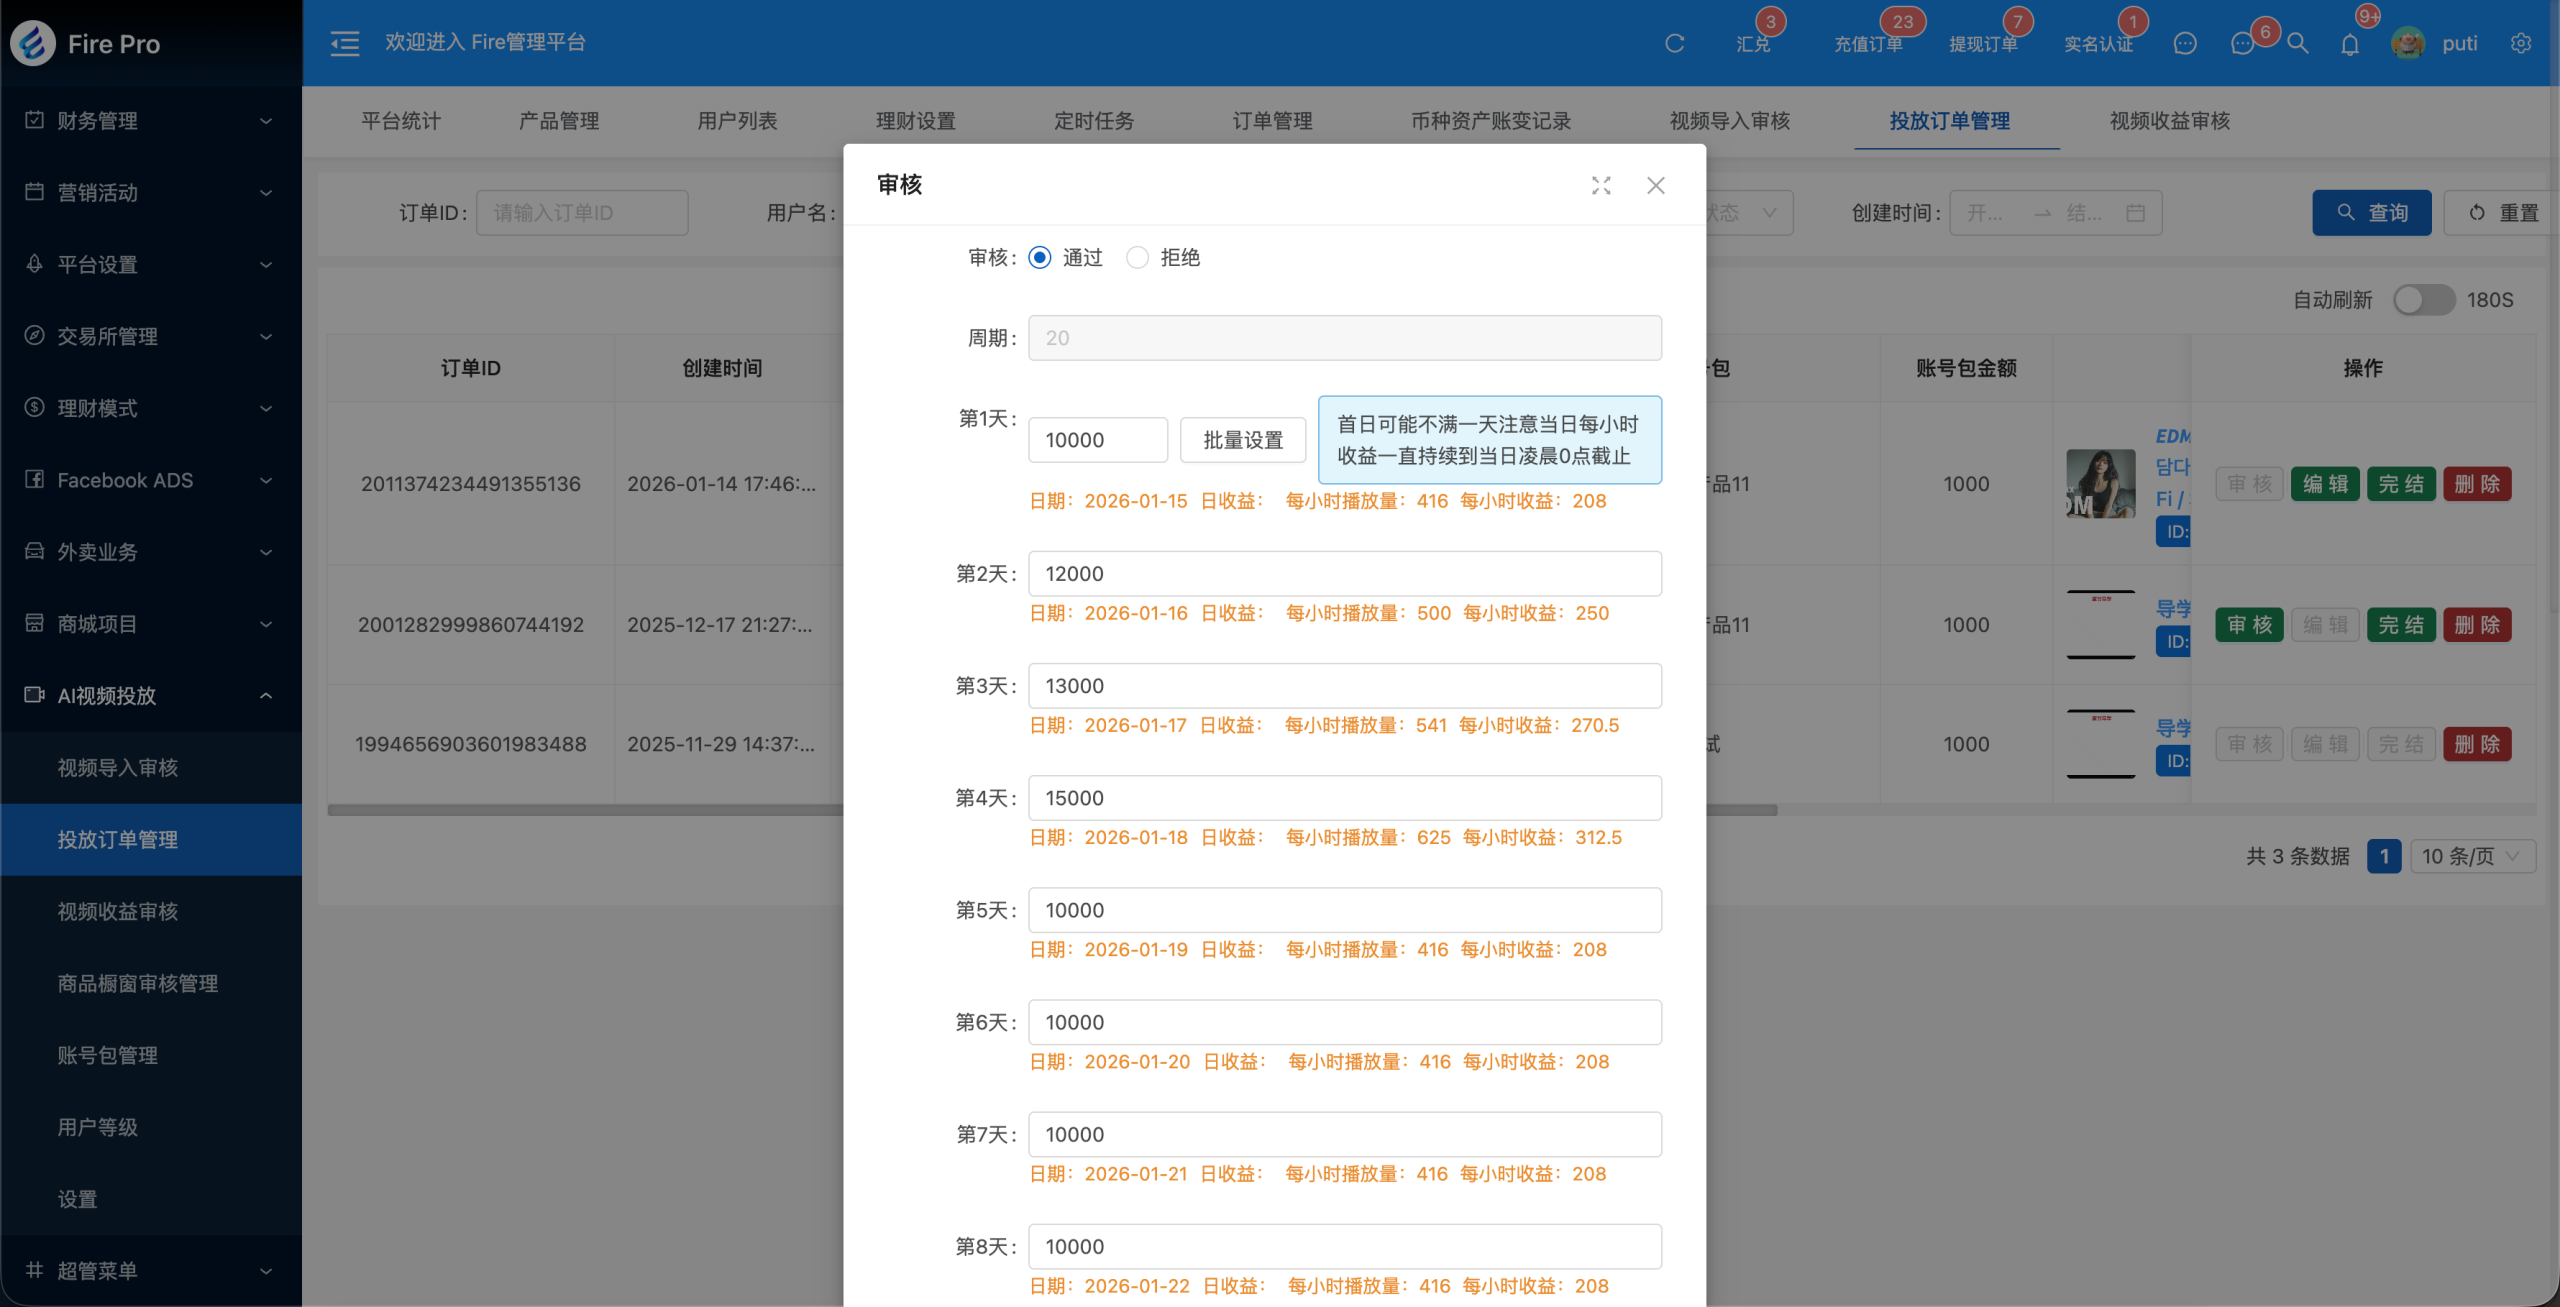The height and width of the screenshot is (1307, 2560).
Task: Click the 批量设置 button
Action: click(x=1242, y=440)
